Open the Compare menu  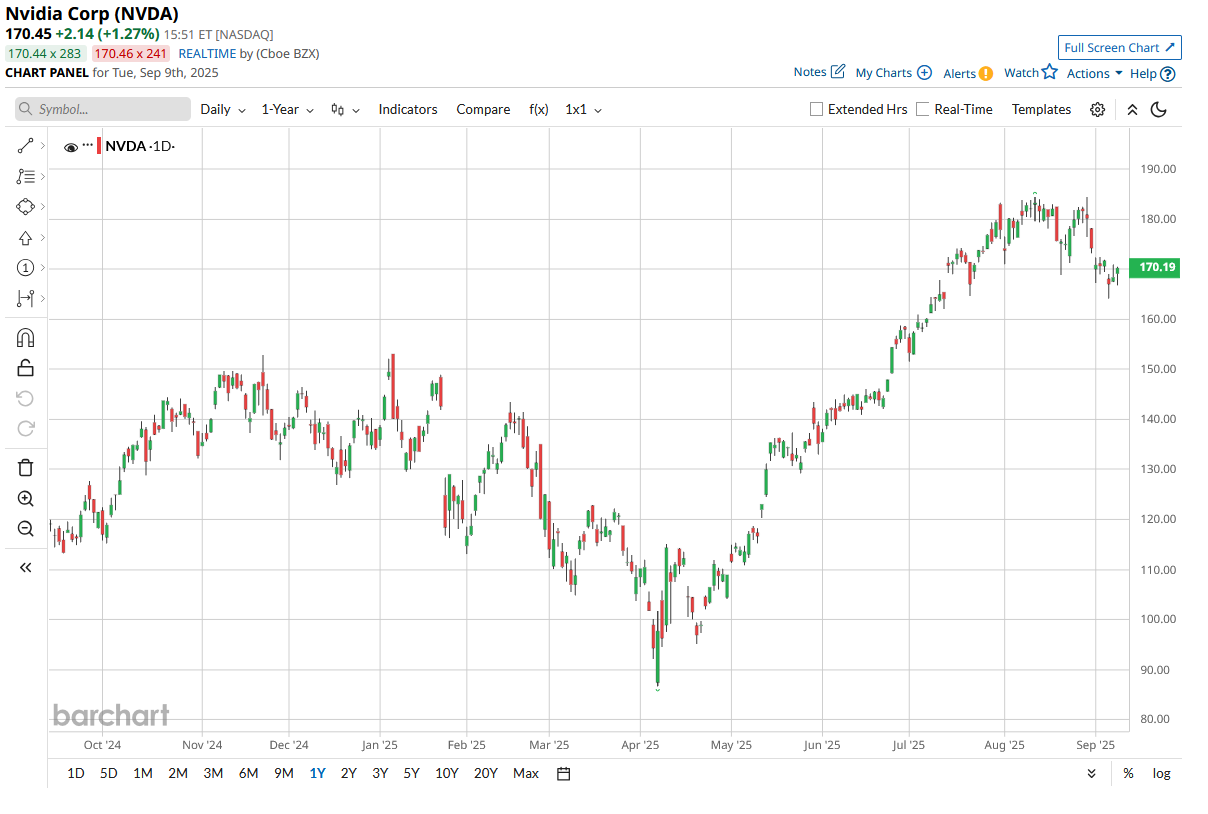tap(483, 109)
